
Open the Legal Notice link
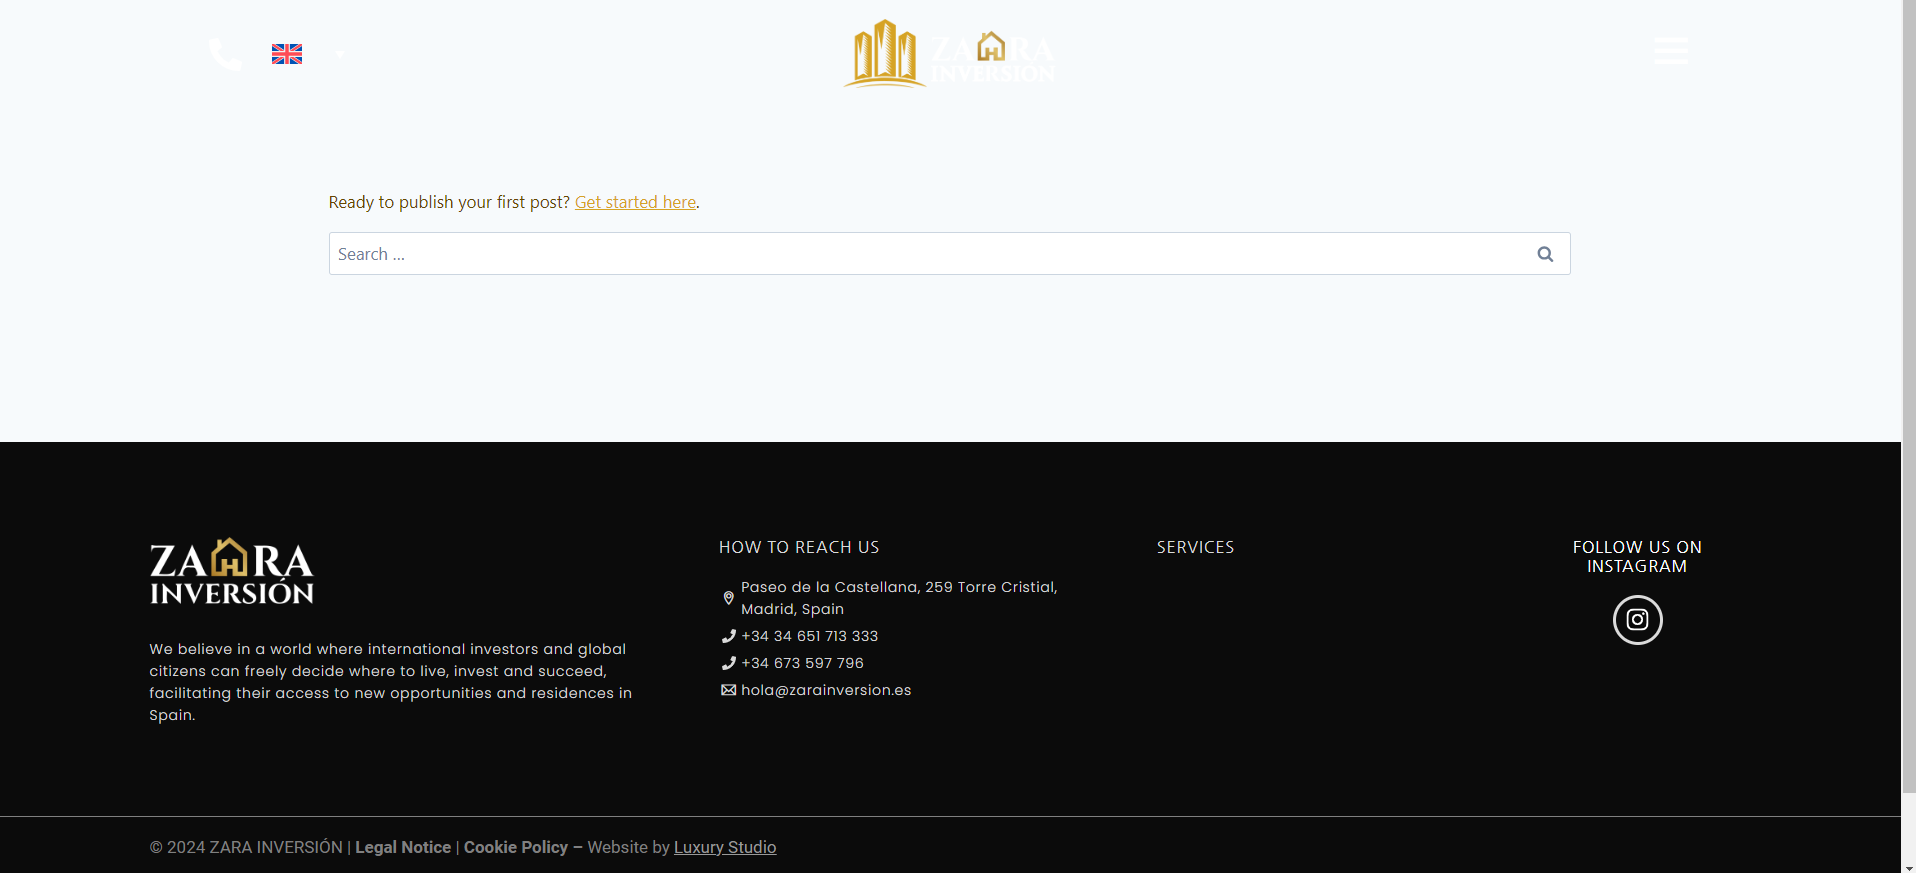coord(403,847)
